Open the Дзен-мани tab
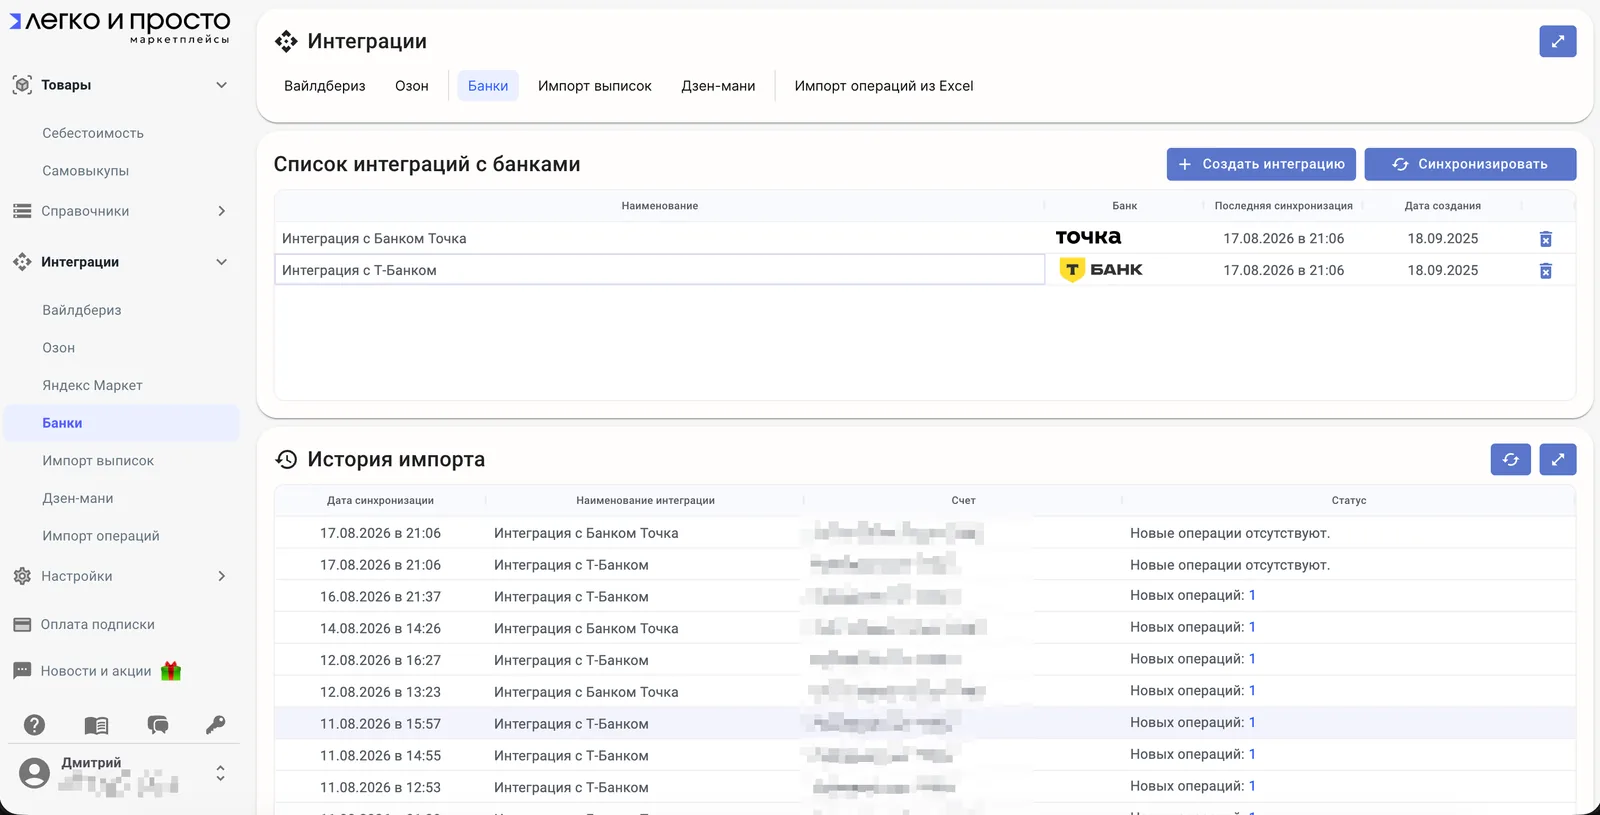The height and width of the screenshot is (815, 1600). pos(718,86)
